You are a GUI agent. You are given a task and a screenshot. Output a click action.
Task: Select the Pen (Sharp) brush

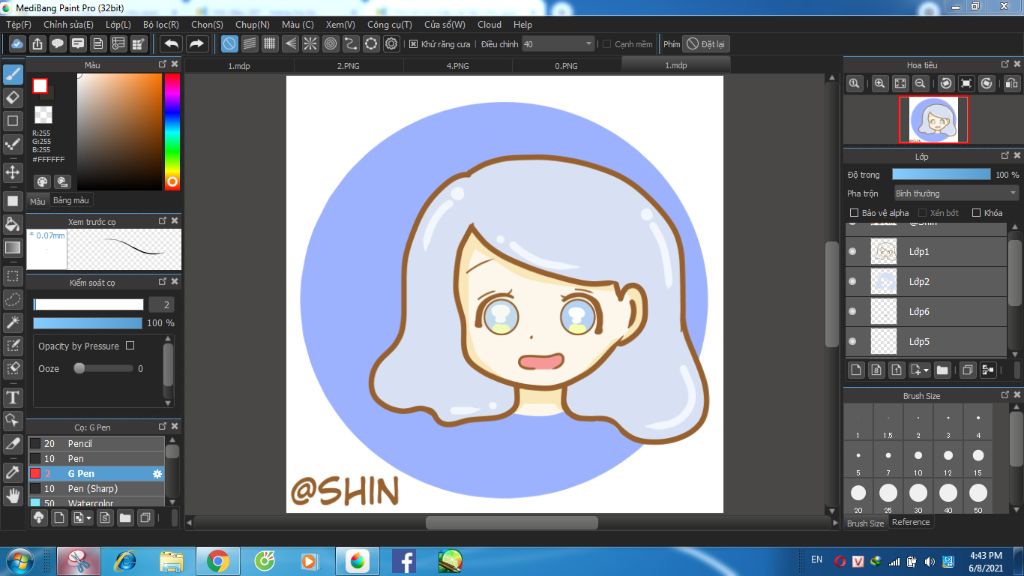96,488
